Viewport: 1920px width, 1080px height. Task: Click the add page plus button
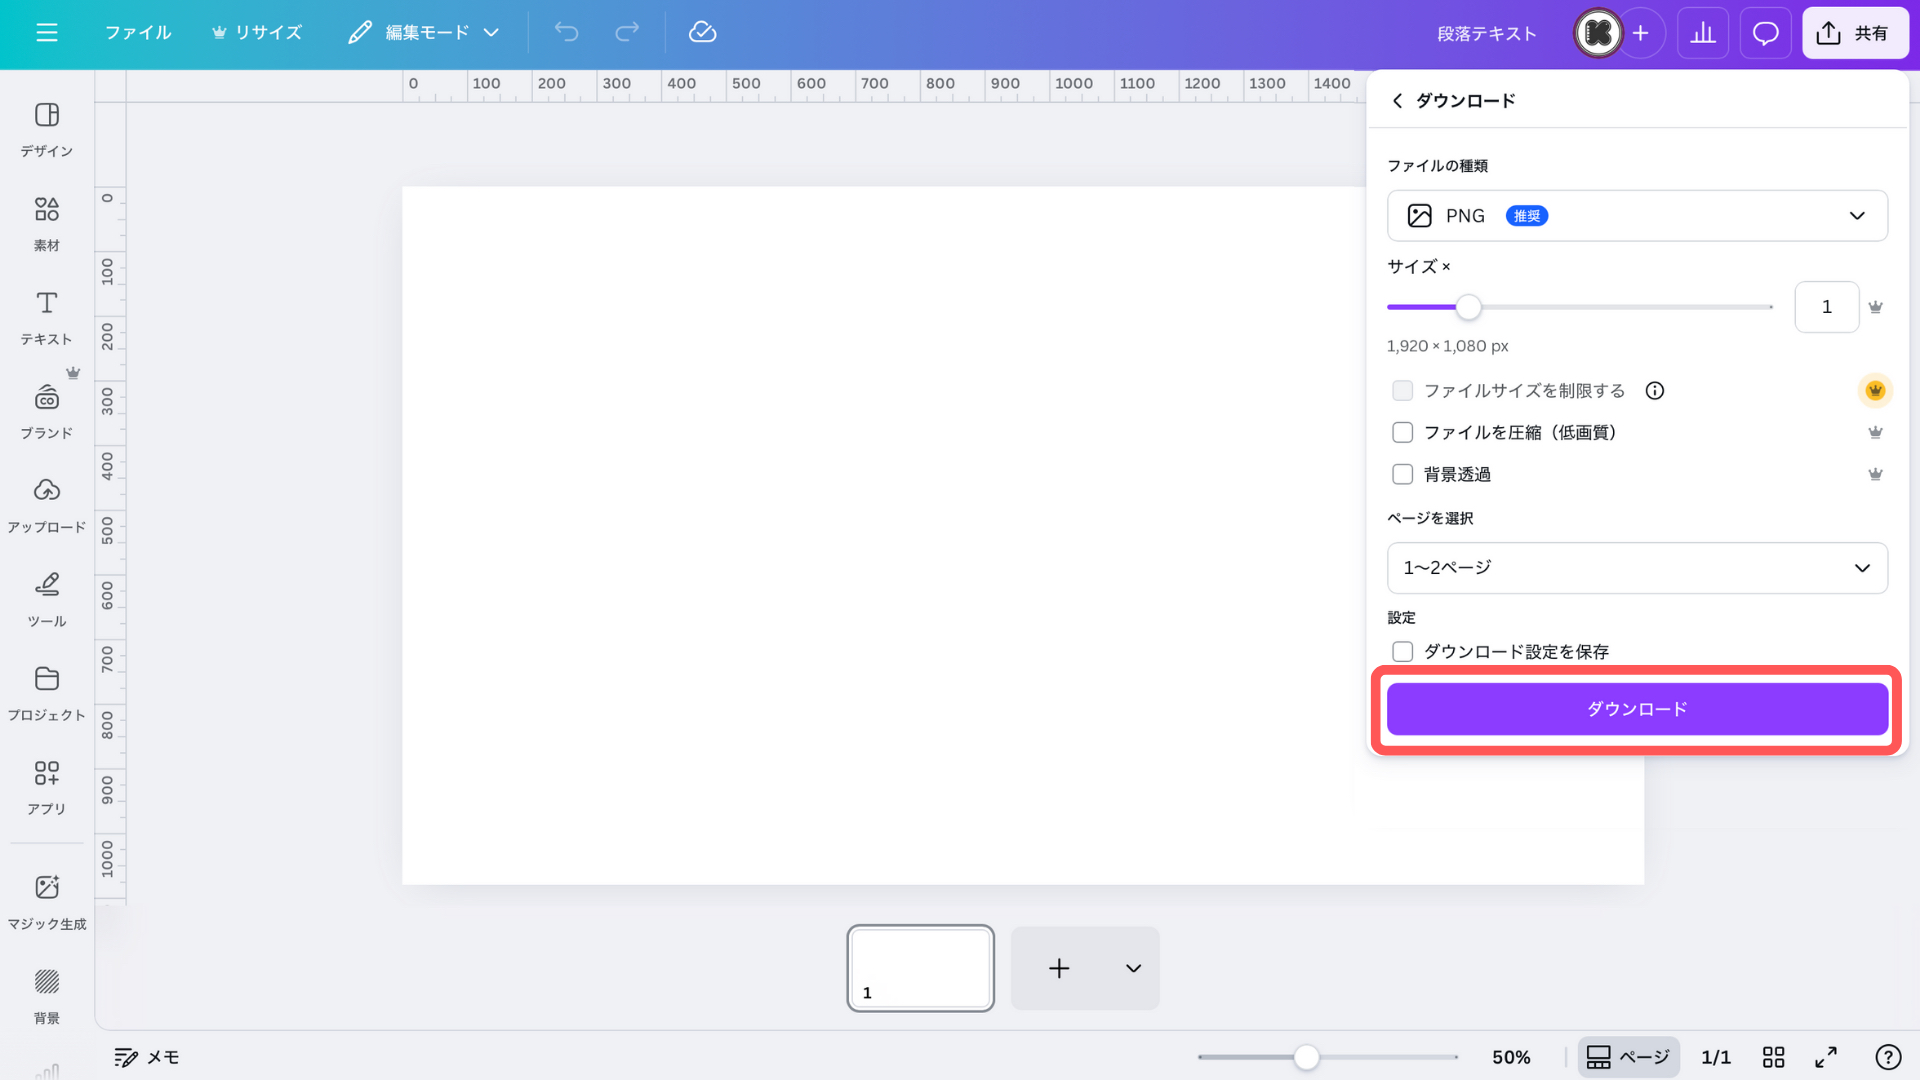pos(1059,968)
